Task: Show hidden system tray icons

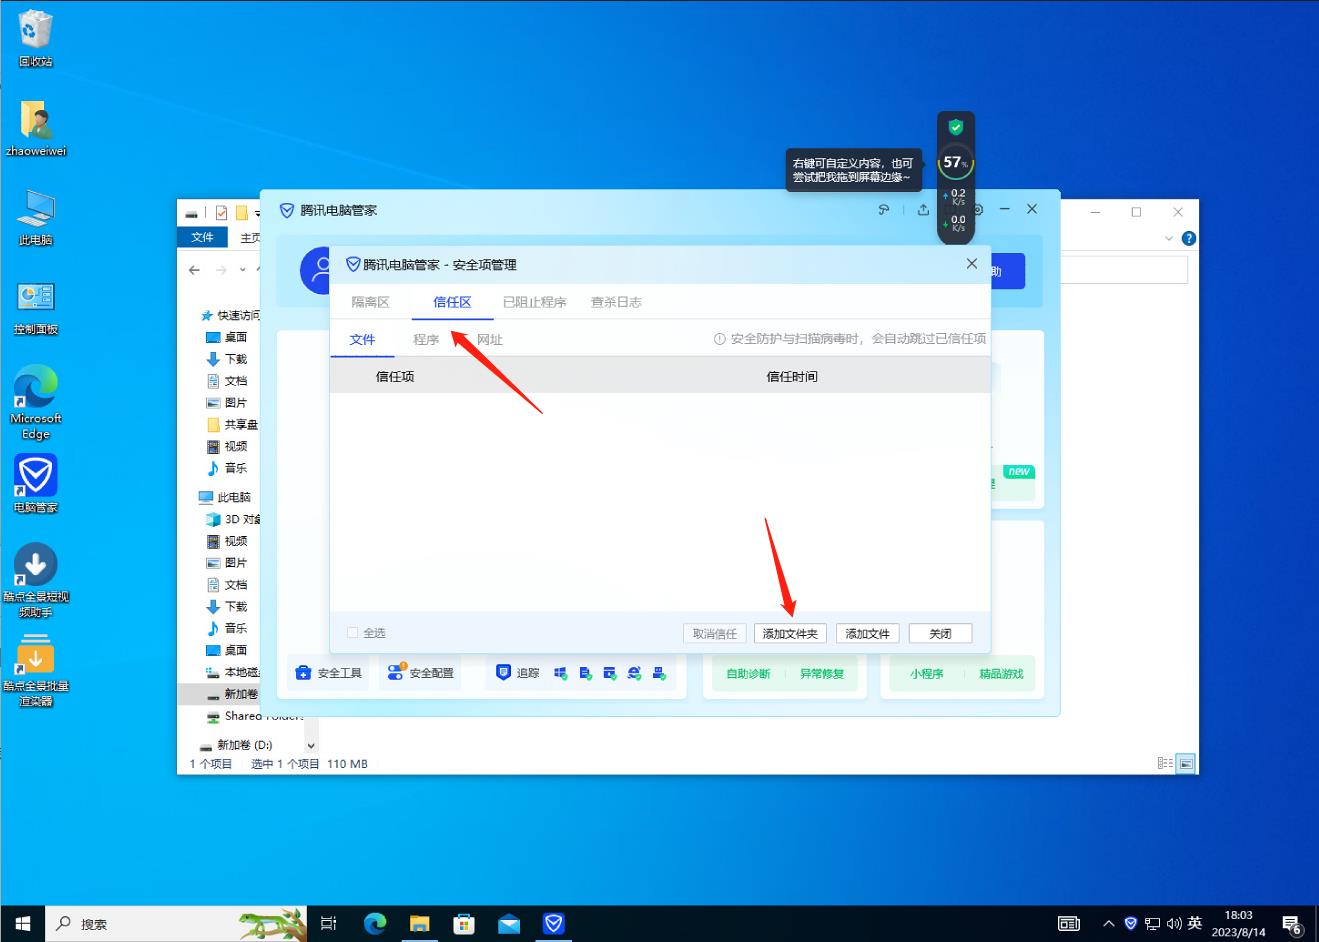Action: (1108, 923)
